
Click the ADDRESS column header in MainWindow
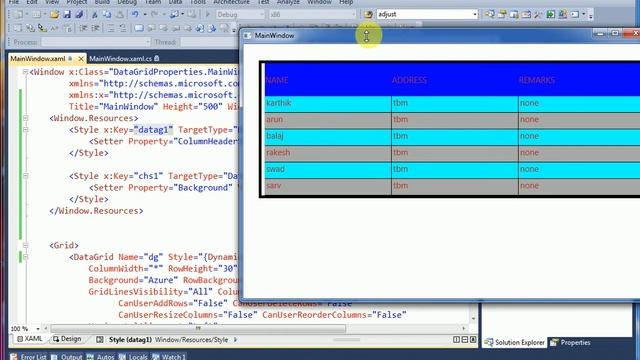455,80
